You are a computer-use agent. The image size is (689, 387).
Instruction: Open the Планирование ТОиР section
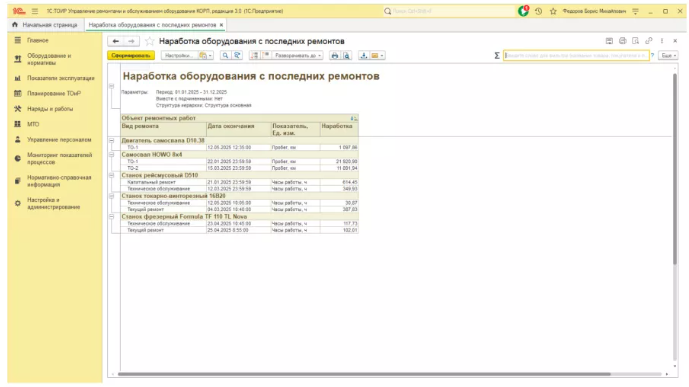pos(54,94)
